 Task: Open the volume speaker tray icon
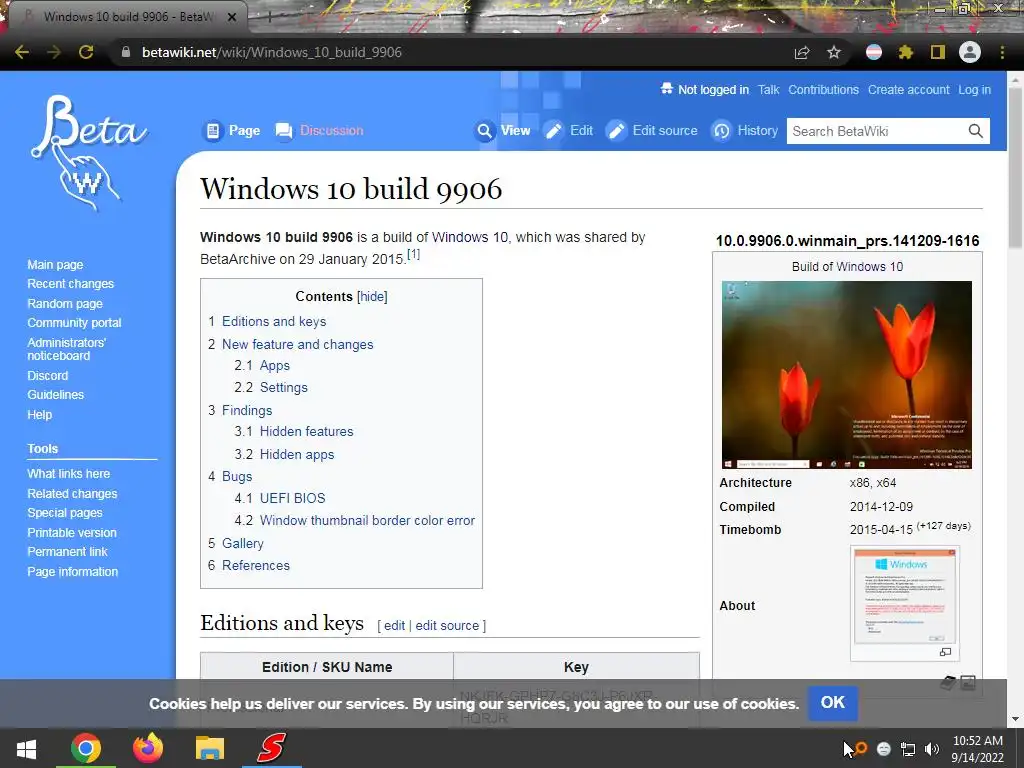932,749
